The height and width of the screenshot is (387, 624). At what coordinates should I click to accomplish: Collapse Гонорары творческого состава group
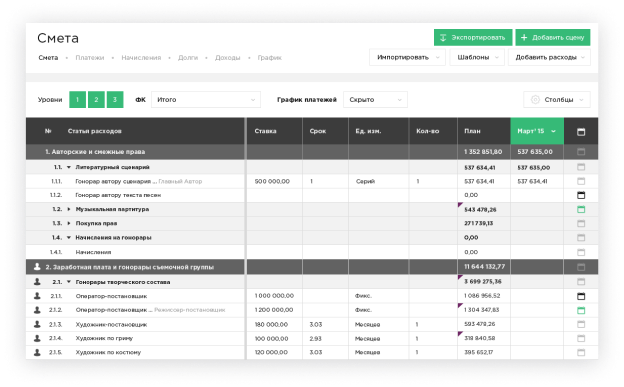69,282
